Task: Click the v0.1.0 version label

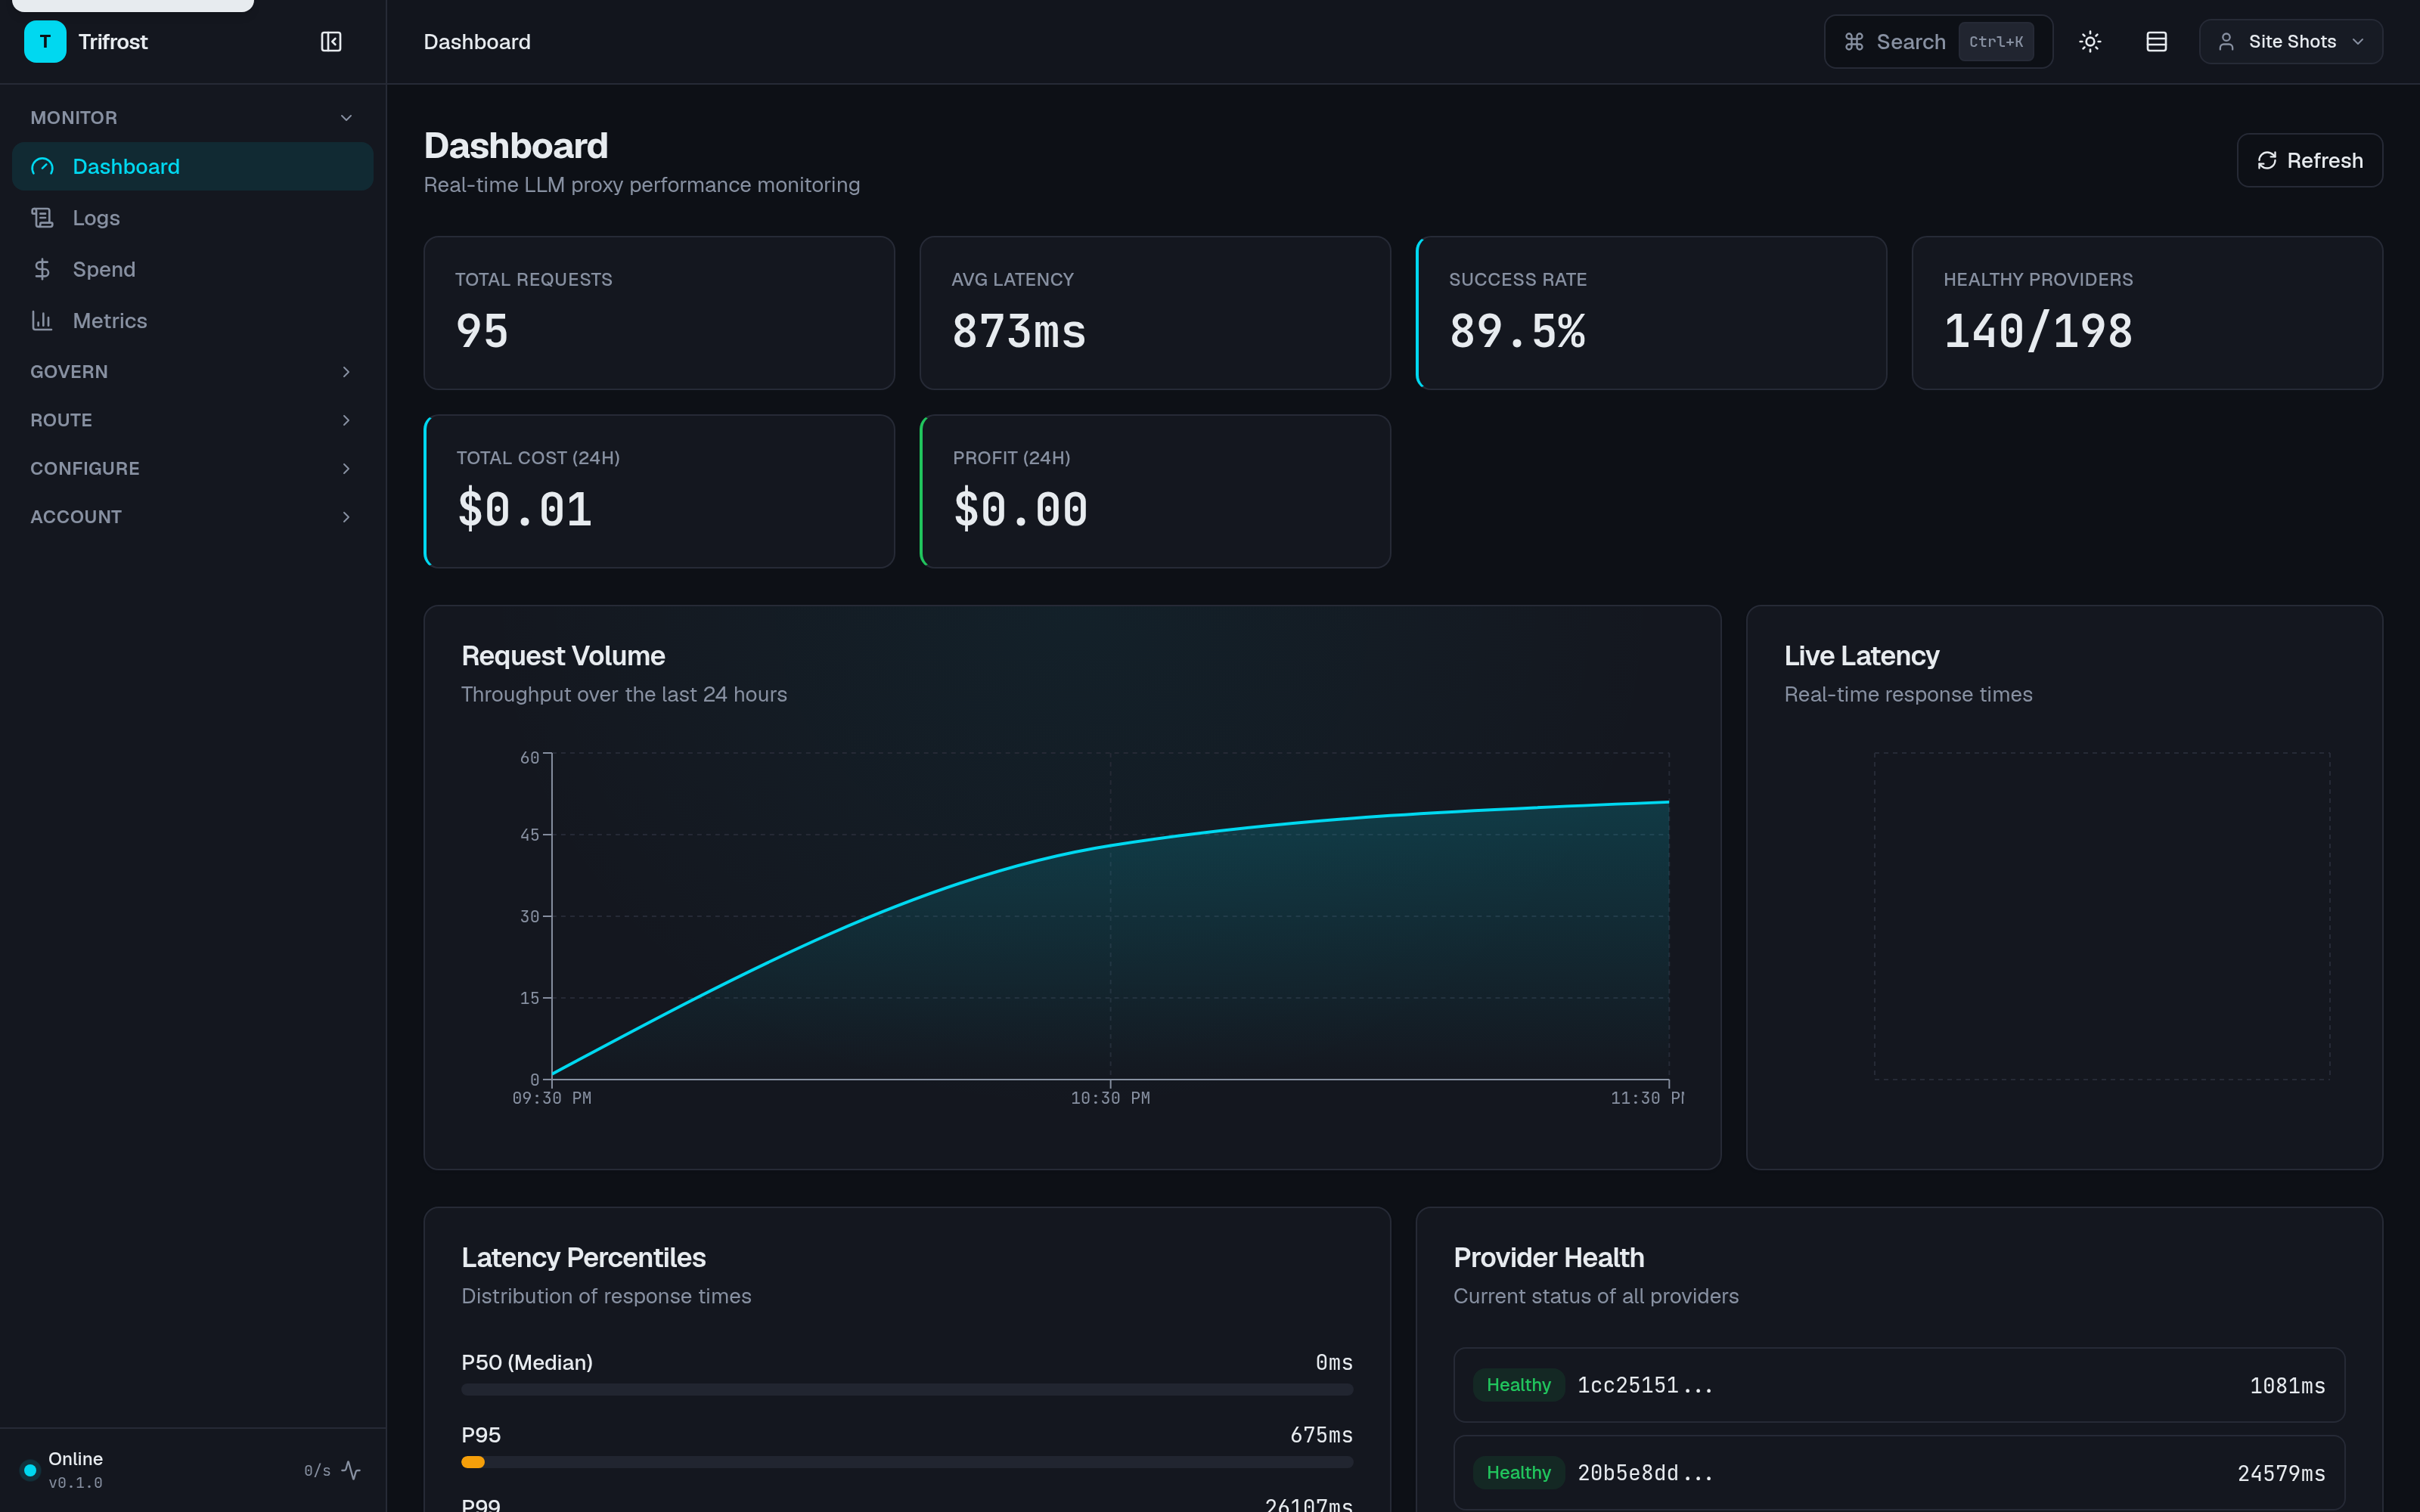Action: point(75,1483)
